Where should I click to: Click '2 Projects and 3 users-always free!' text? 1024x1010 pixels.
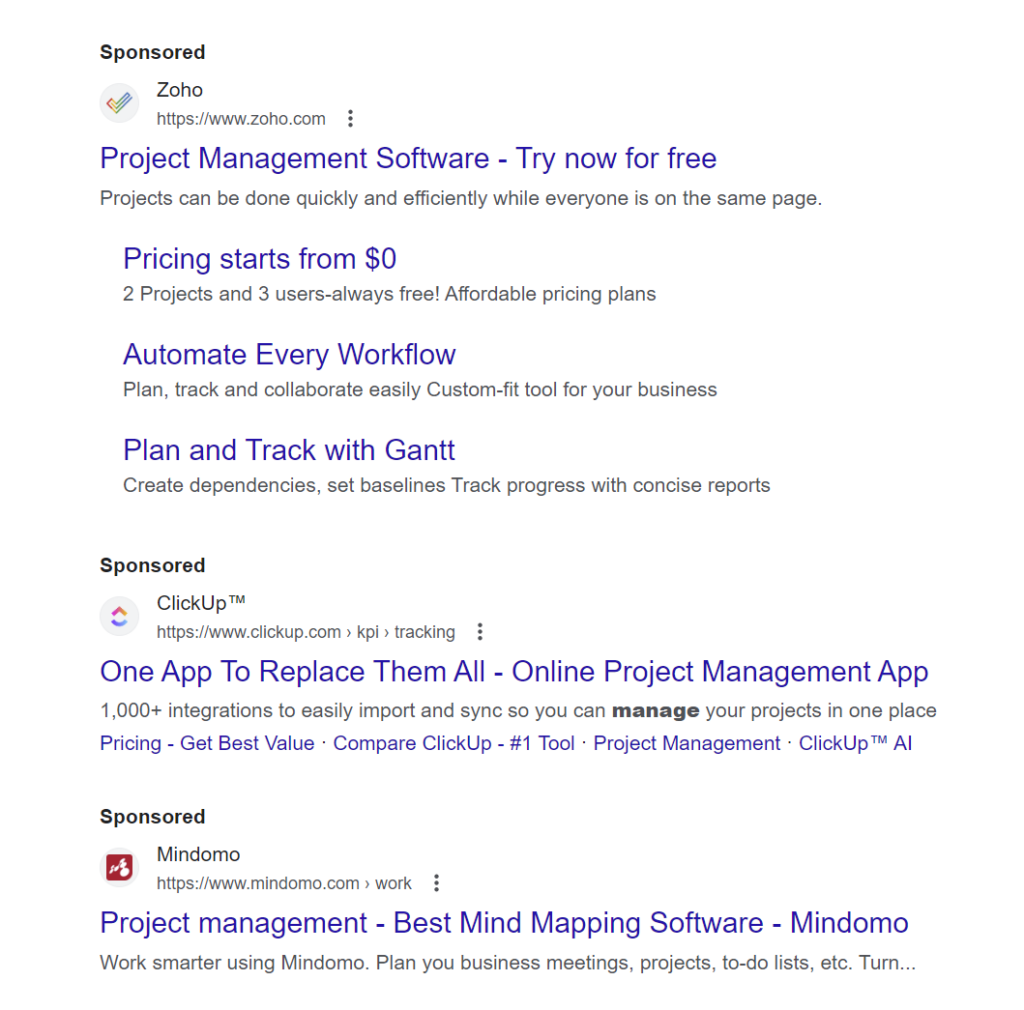pos(389,294)
